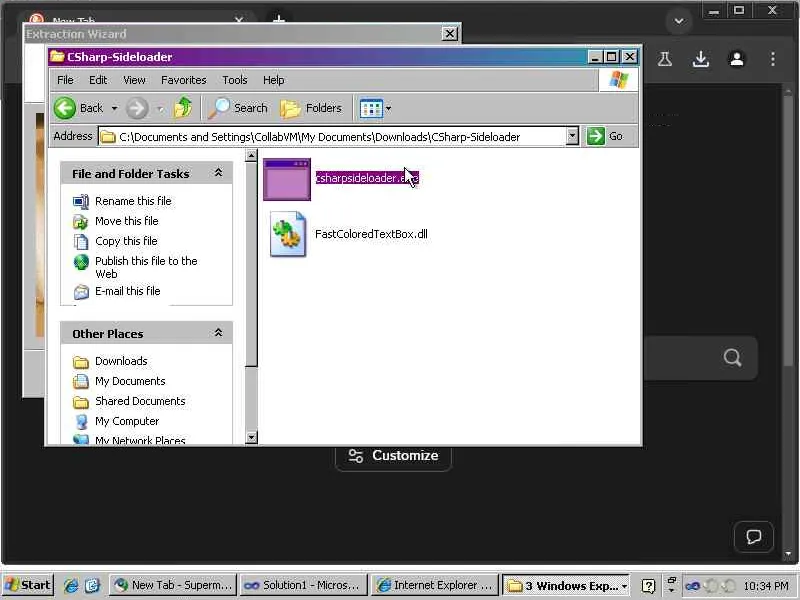
Task: Click the browser labs flask icon
Action: point(664,59)
